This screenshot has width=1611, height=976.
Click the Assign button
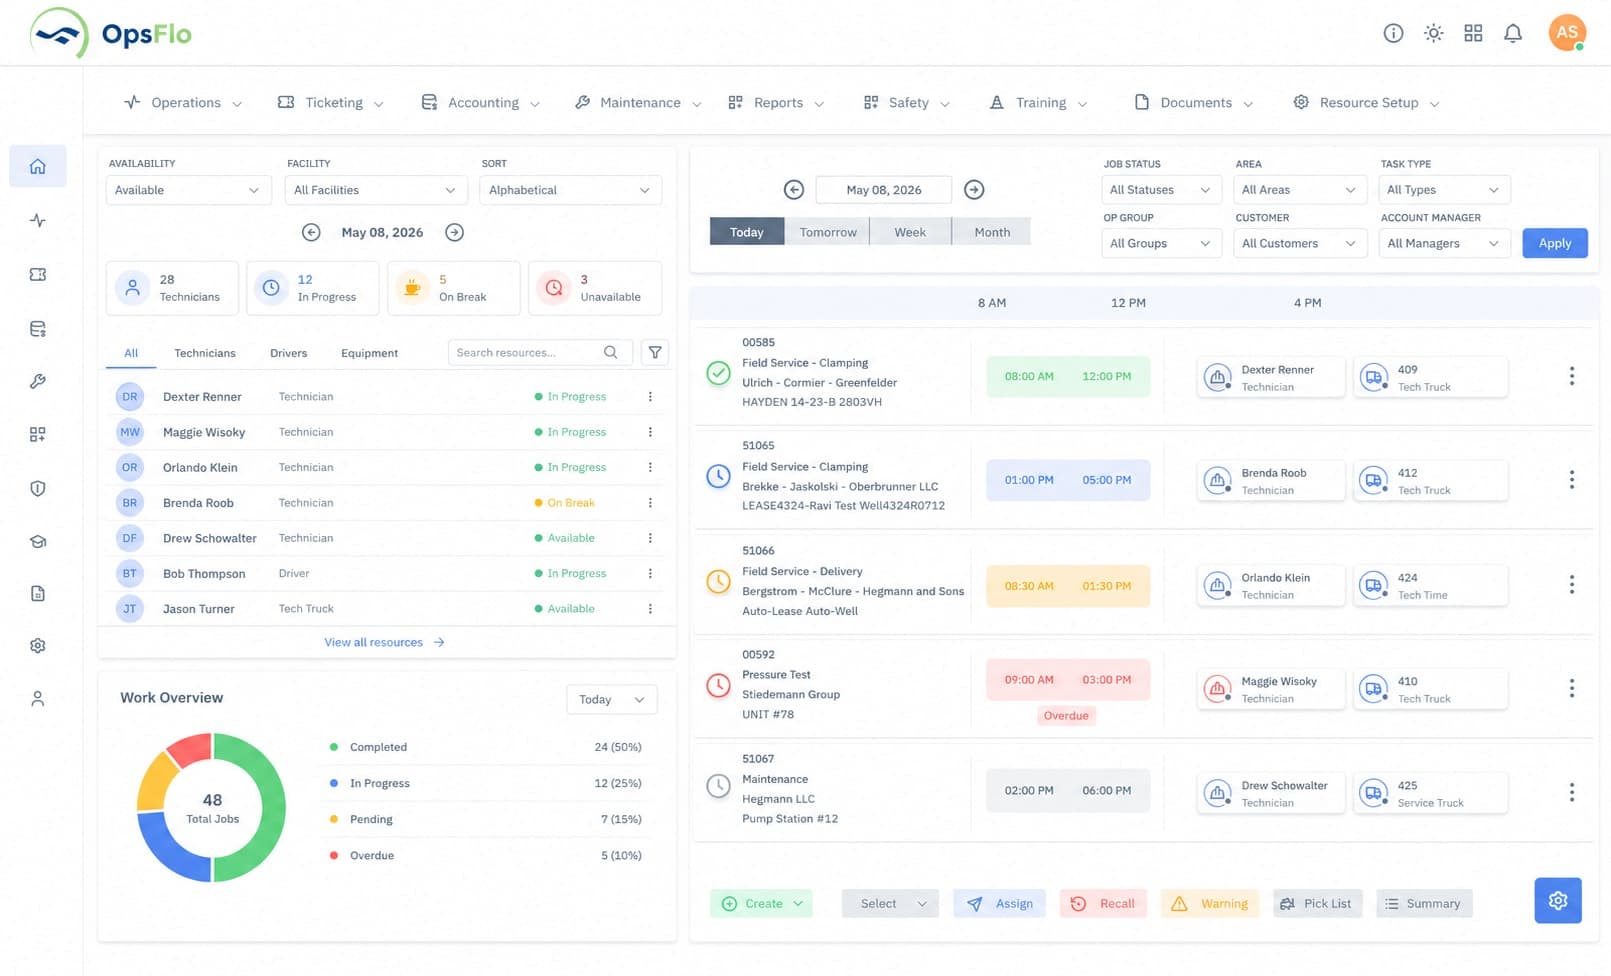[1000, 904]
